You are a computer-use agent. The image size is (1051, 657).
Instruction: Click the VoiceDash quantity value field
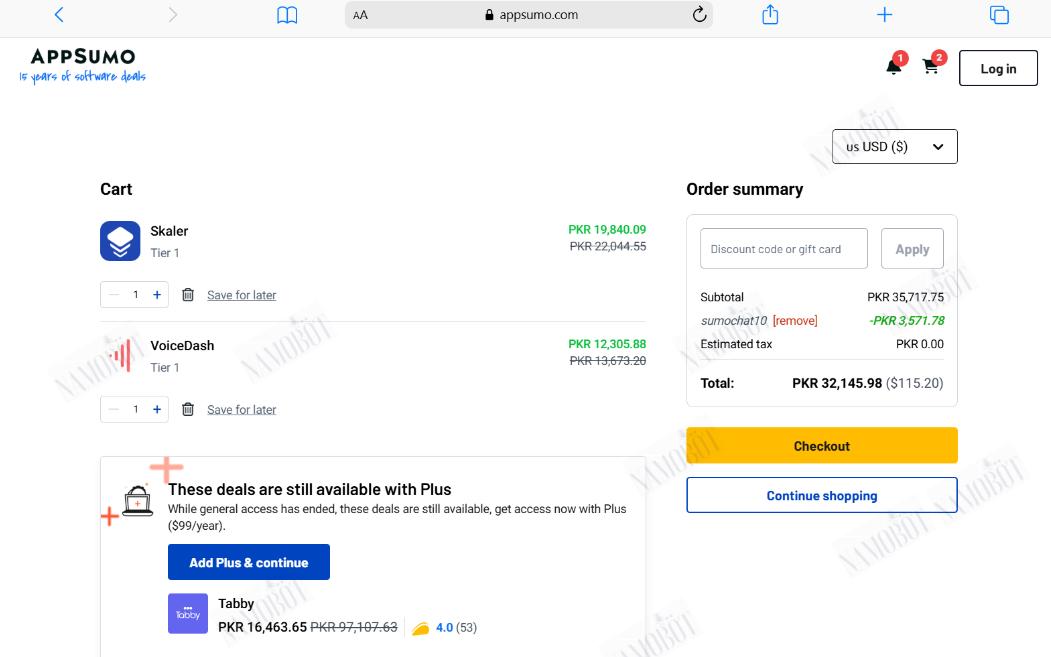pyautogui.click(x=135, y=410)
